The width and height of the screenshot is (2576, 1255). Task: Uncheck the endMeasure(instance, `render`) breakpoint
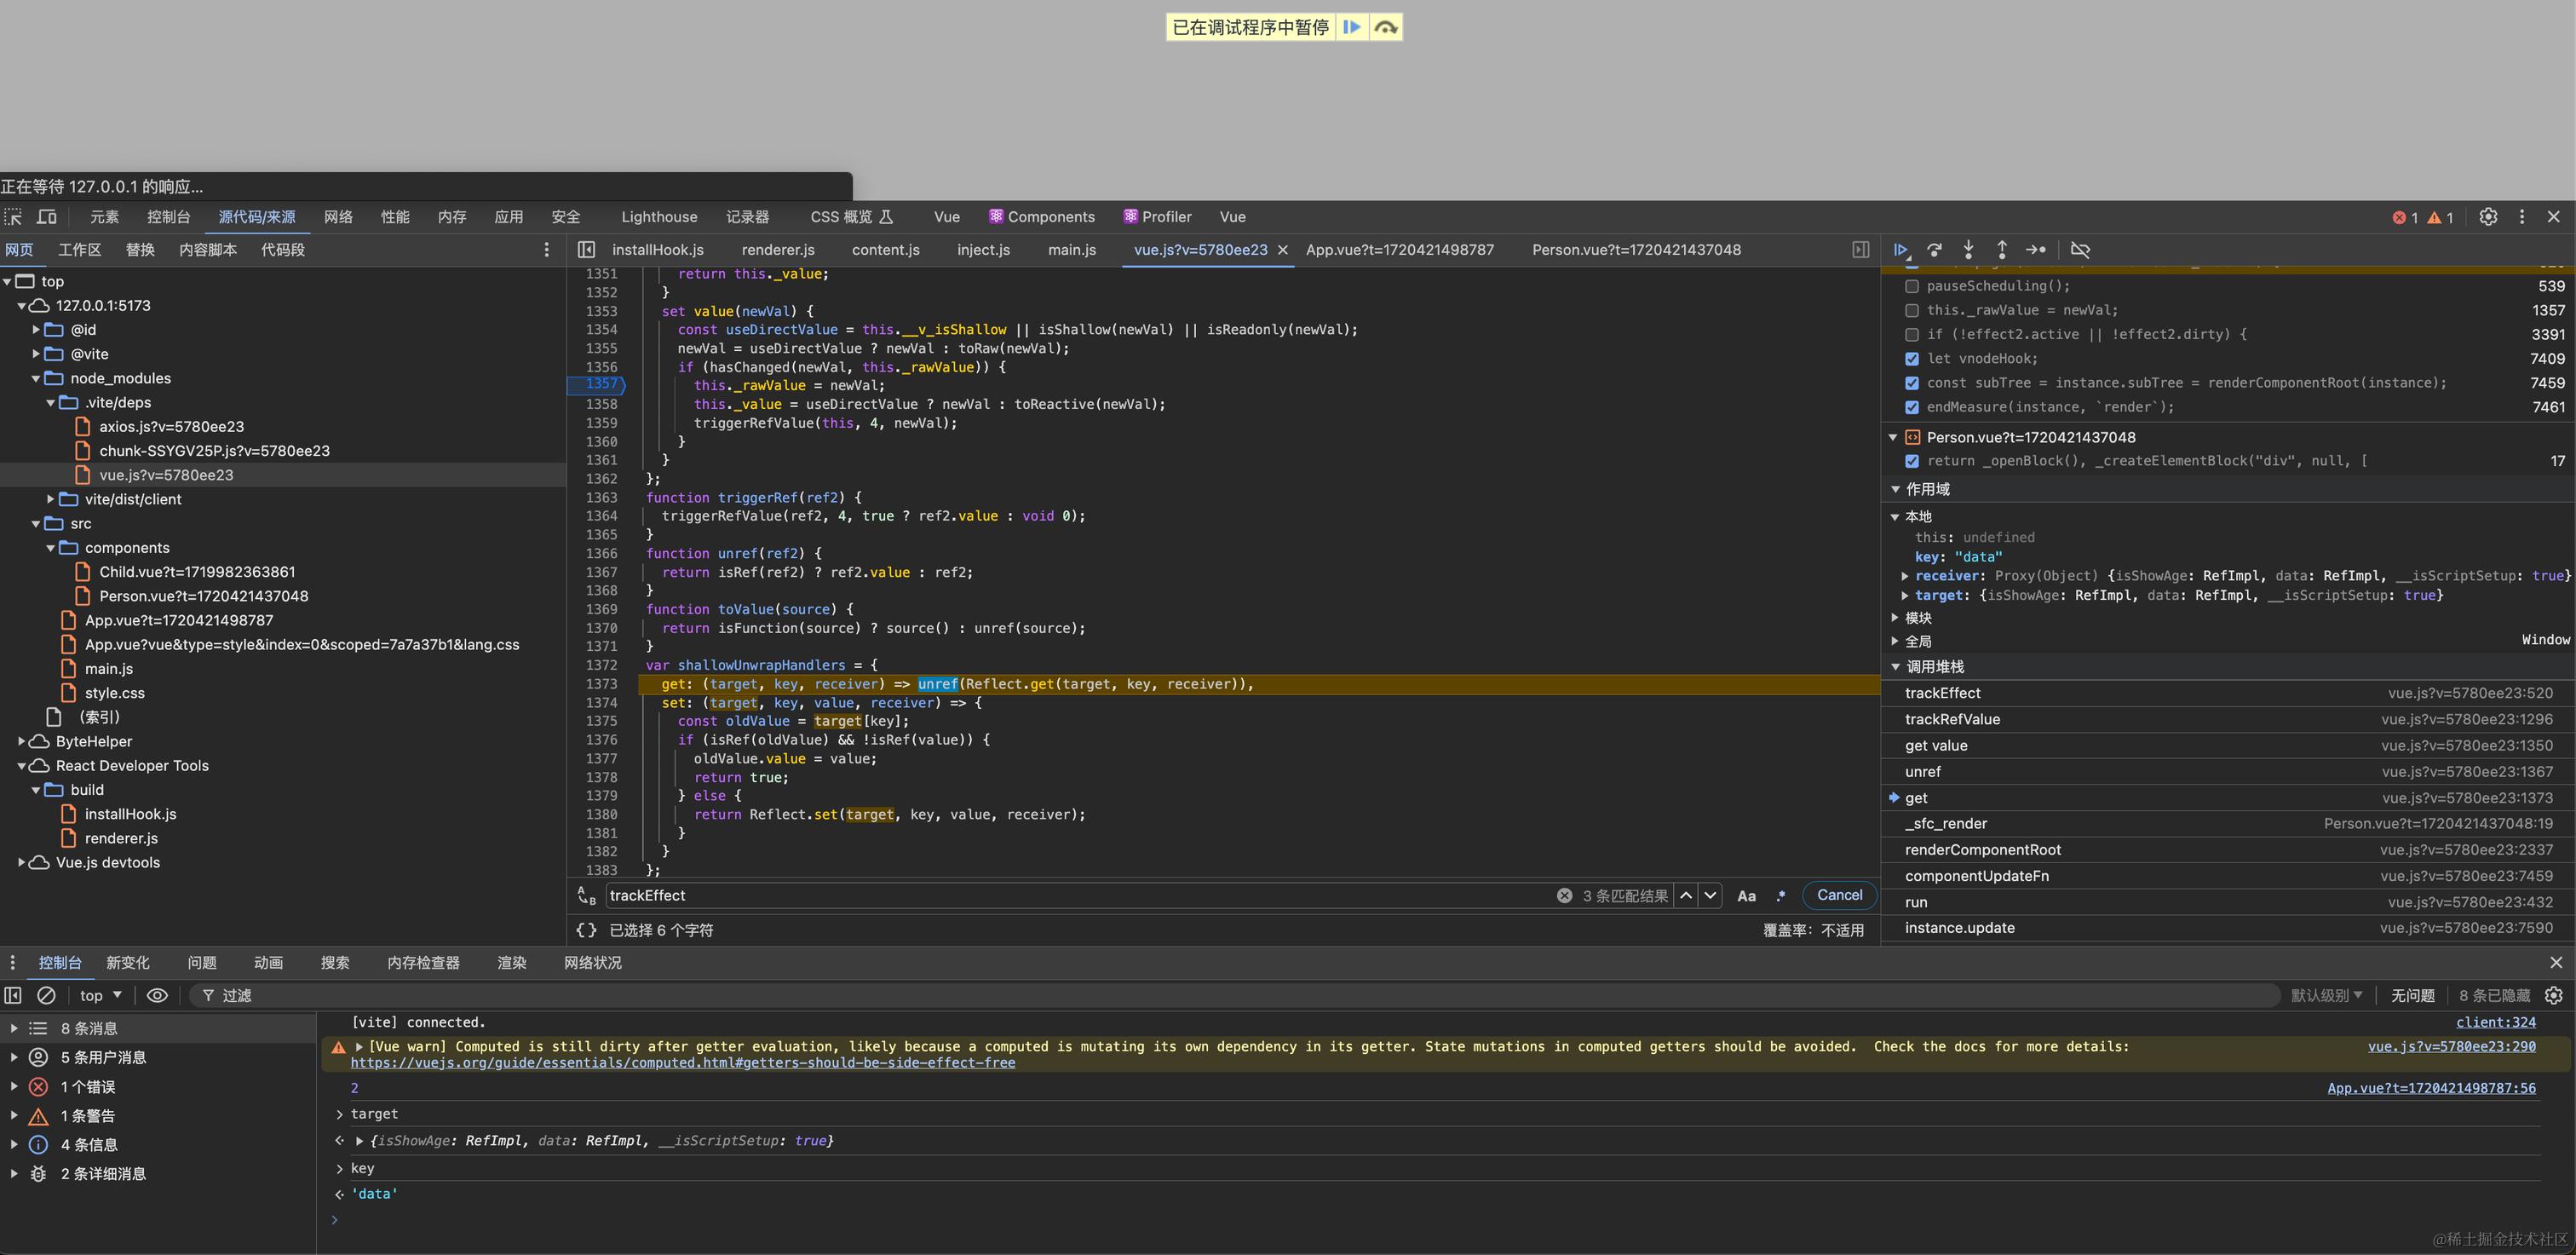click(1912, 407)
